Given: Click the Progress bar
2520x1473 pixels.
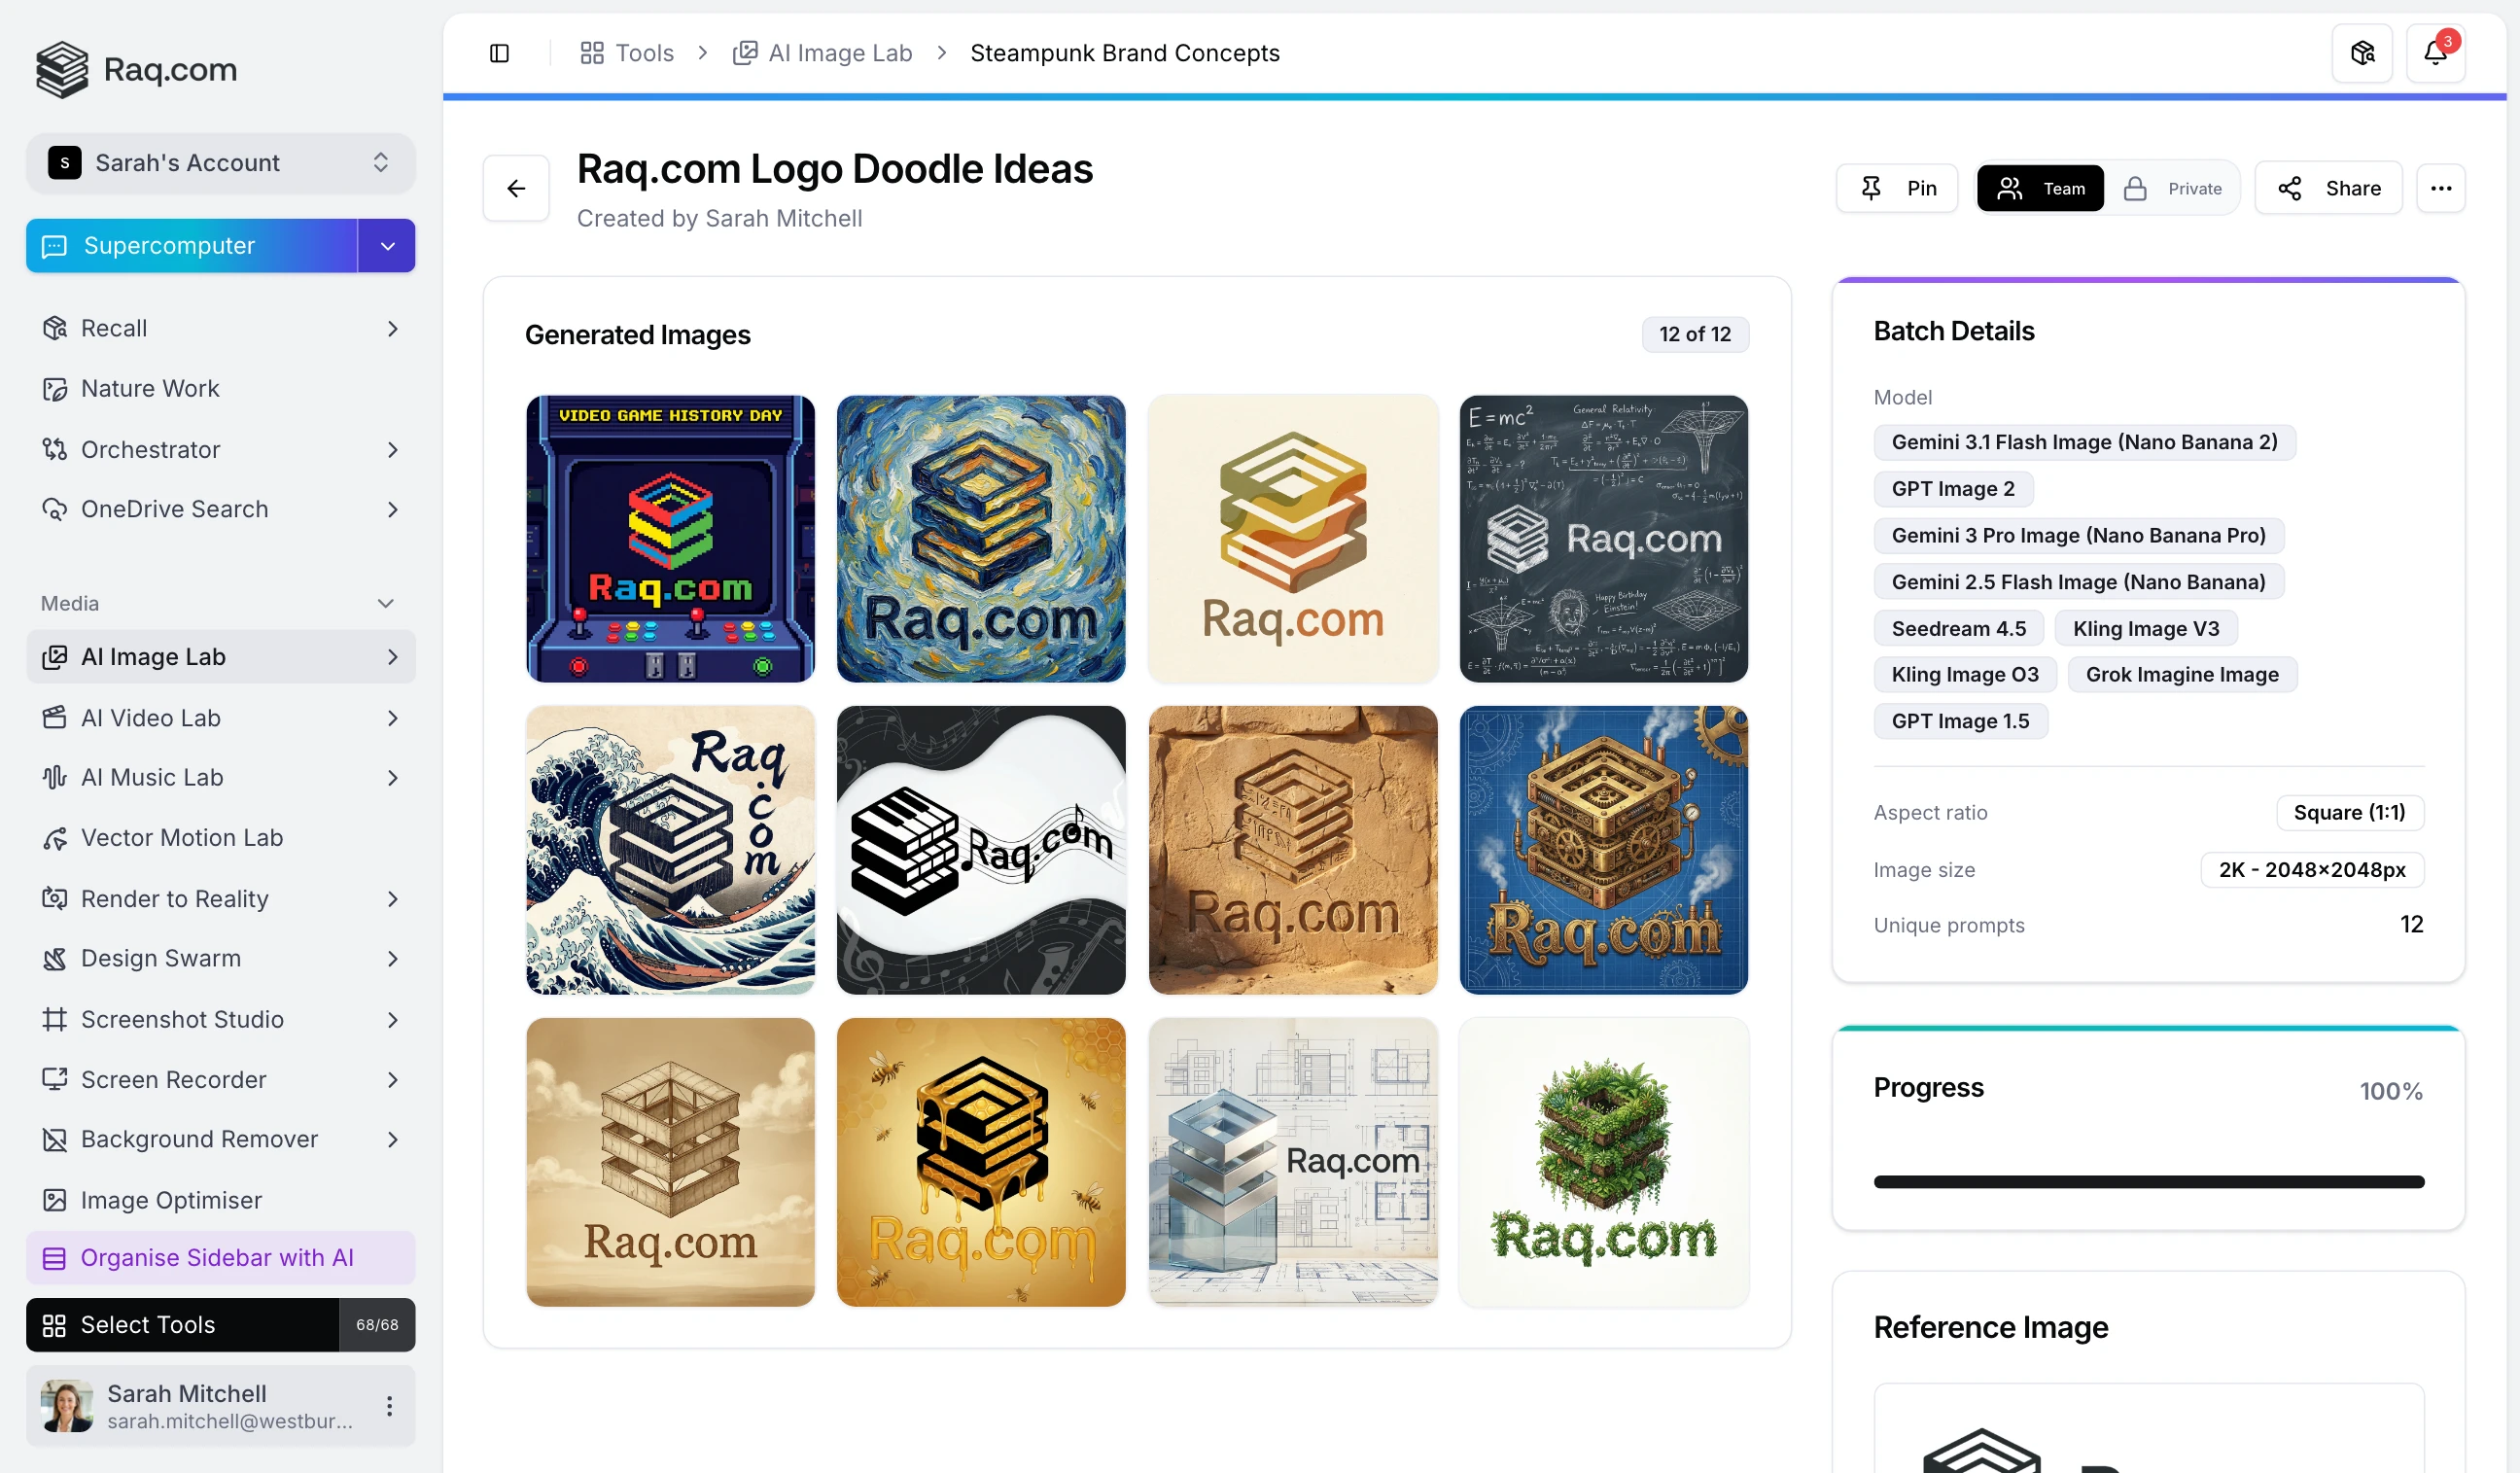Looking at the screenshot, I should pyautogui.click(x=2148, y=1183).
